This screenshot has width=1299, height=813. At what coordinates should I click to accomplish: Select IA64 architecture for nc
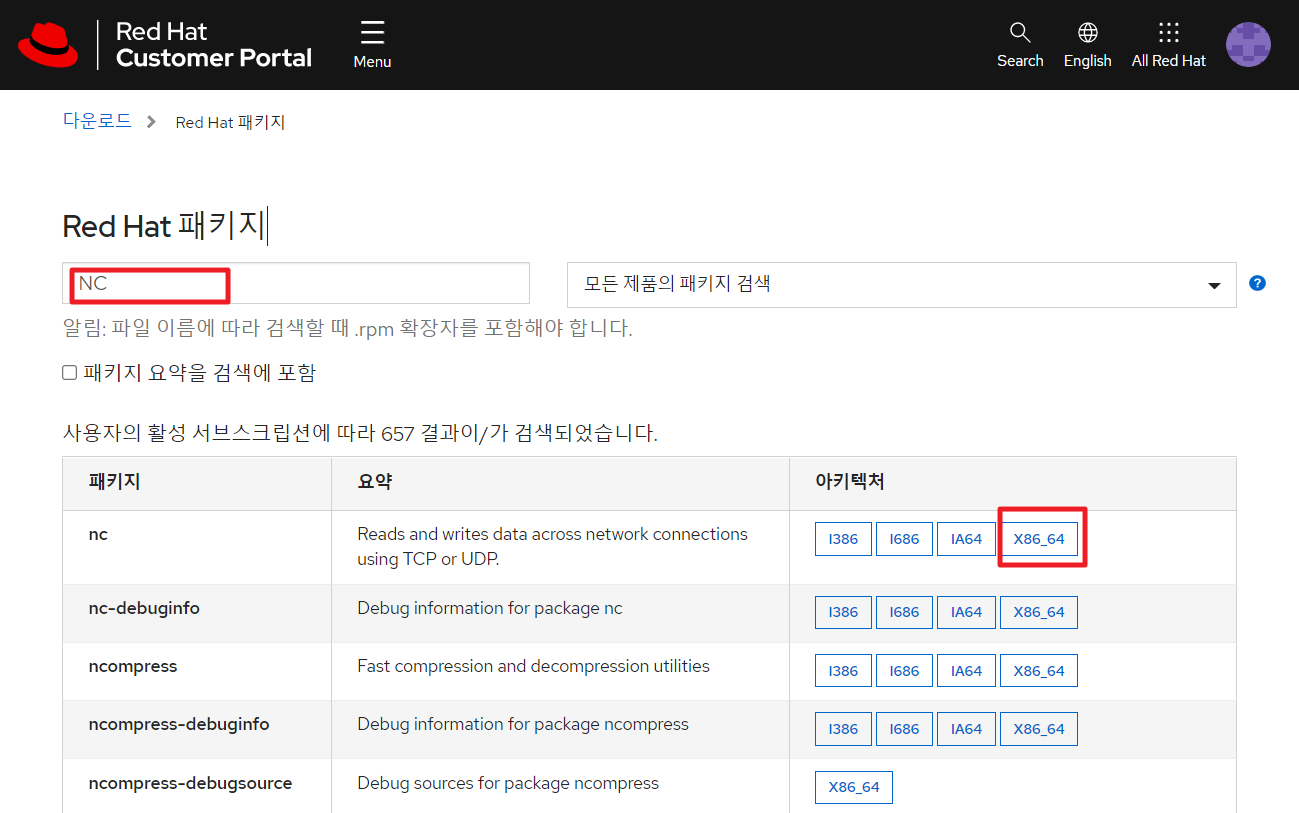(966, 539)
